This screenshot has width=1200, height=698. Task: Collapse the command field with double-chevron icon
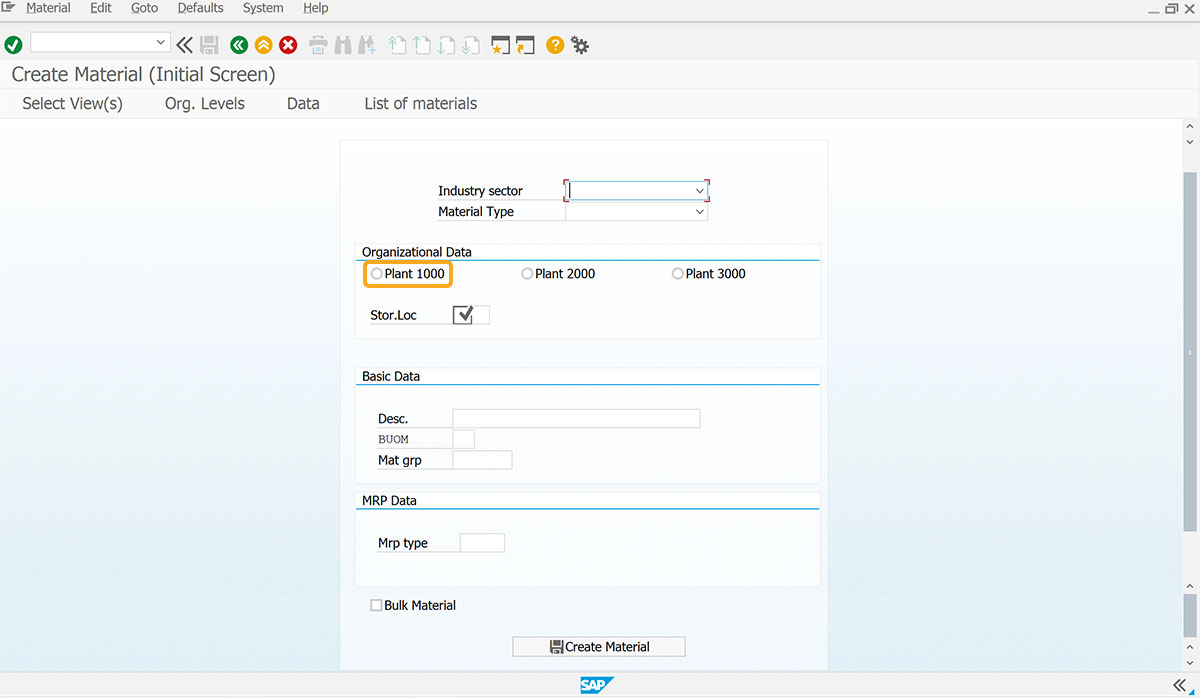pos(184,45)
